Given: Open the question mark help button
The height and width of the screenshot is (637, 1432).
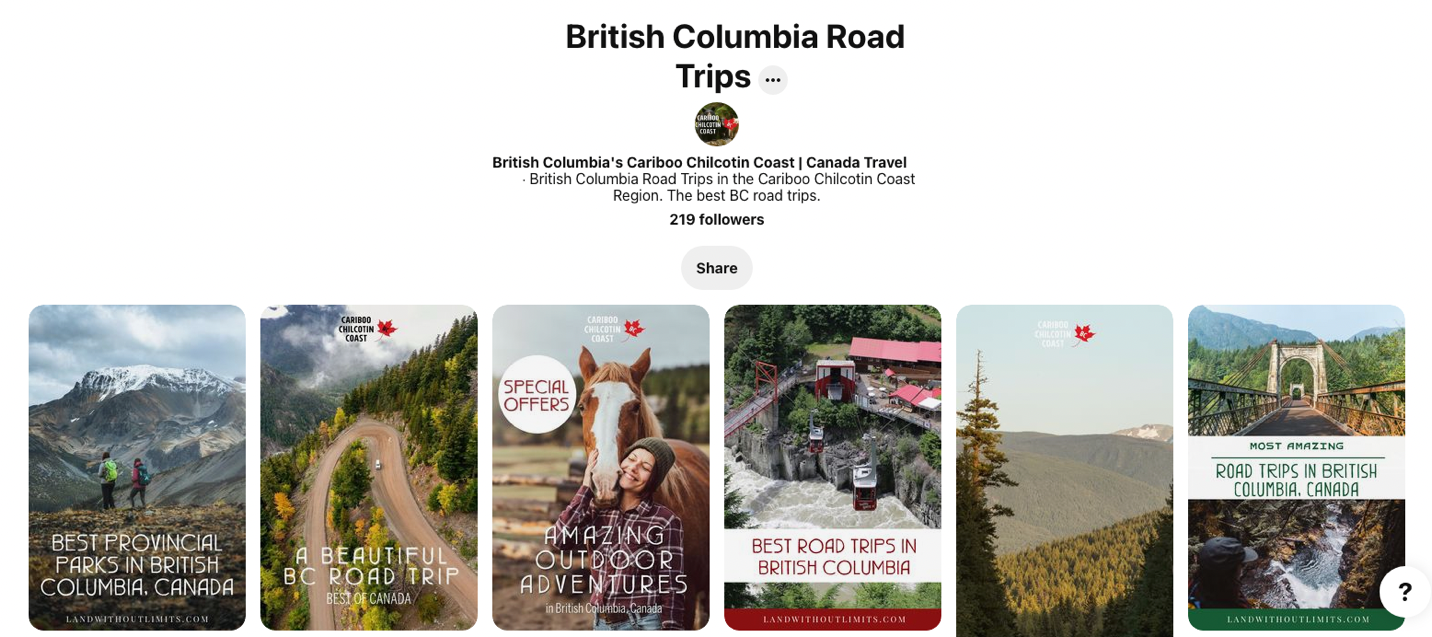Looking at the screenshot, I should point(1404,592).
